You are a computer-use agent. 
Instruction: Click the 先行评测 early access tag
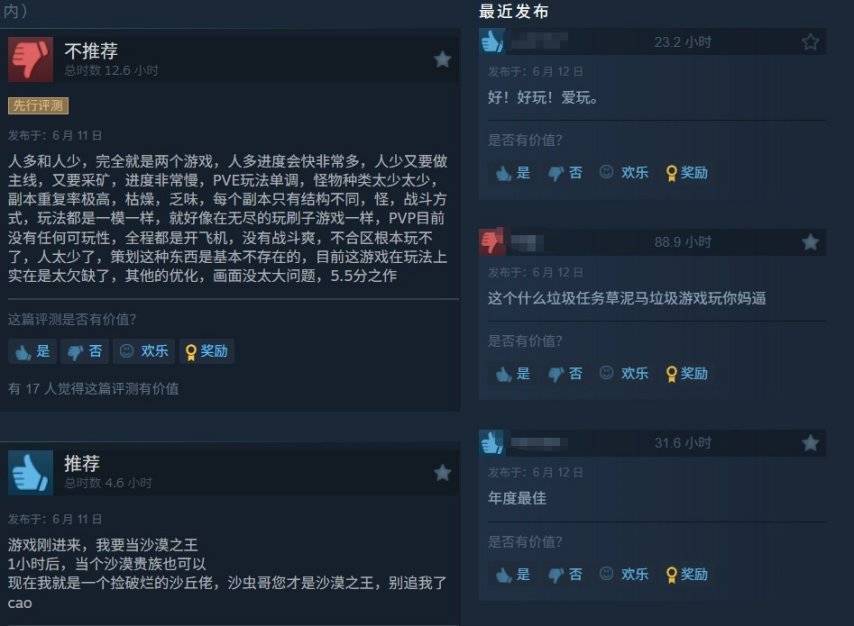38,105
